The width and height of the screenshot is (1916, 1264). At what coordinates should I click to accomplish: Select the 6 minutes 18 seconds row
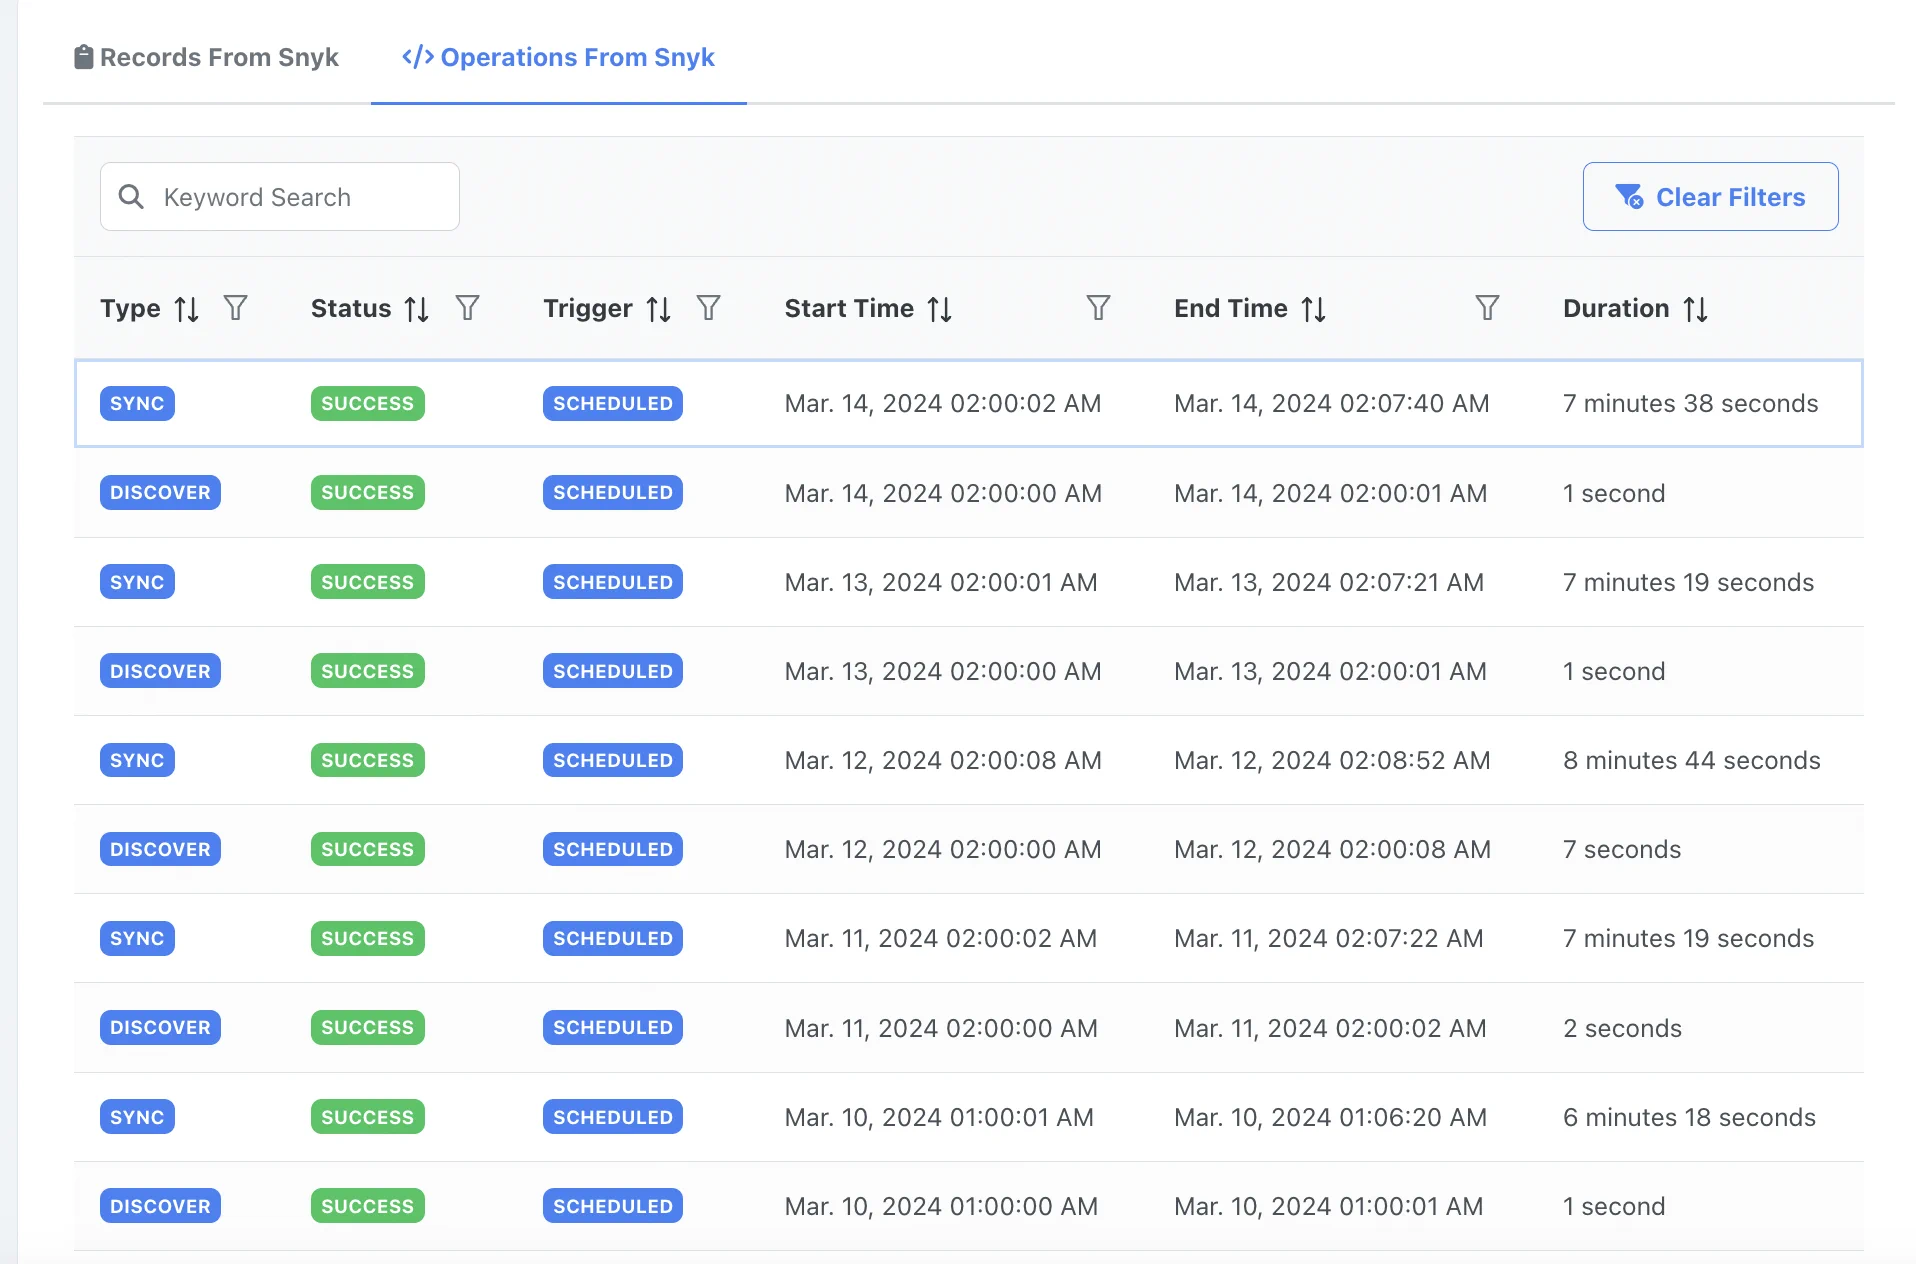point(1689,1117)
